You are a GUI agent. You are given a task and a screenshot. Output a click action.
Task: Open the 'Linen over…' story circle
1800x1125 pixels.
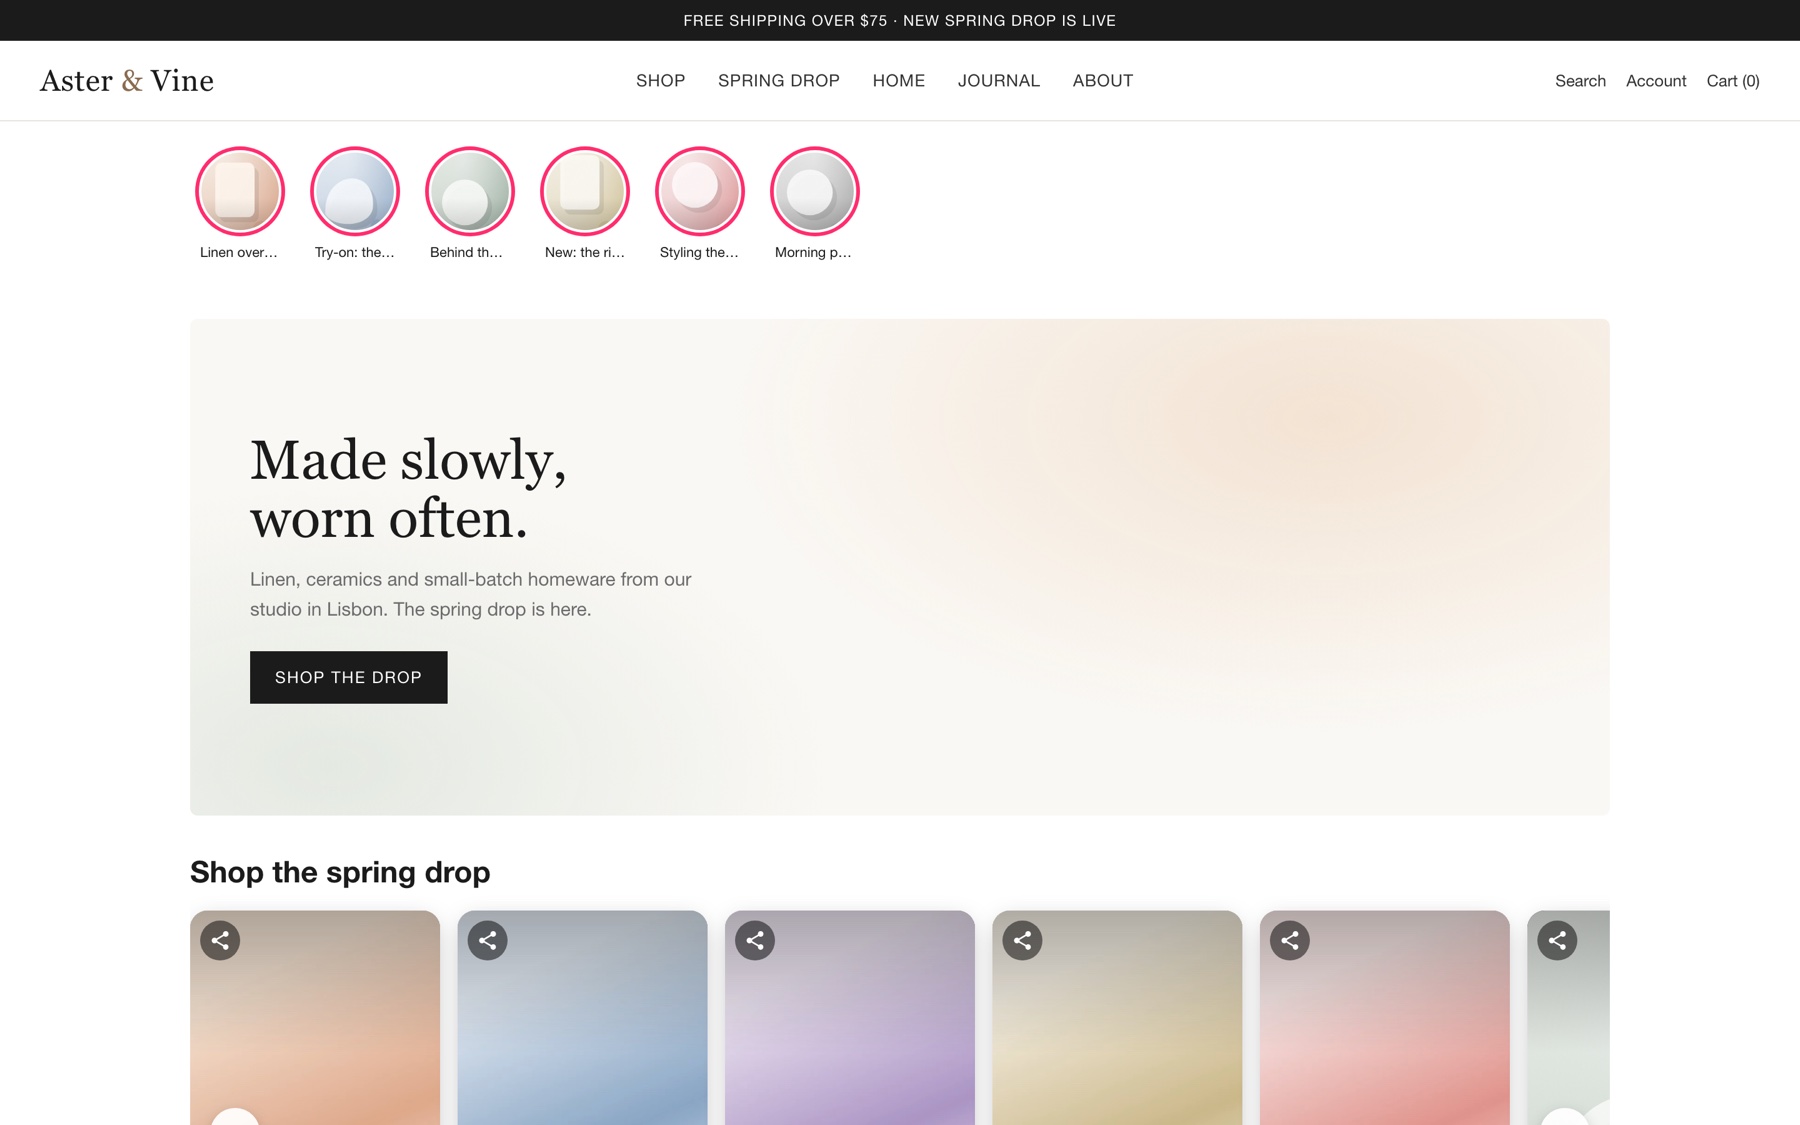tap(240, 191)
